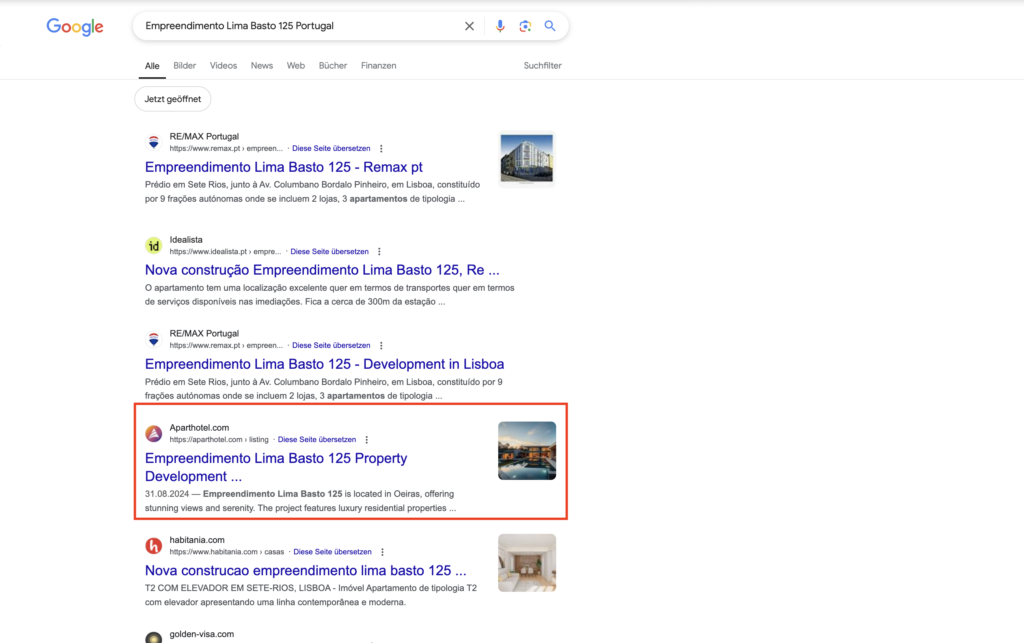Click the magnifying glass search icon
1024x643 pixels.
[550, 26]
